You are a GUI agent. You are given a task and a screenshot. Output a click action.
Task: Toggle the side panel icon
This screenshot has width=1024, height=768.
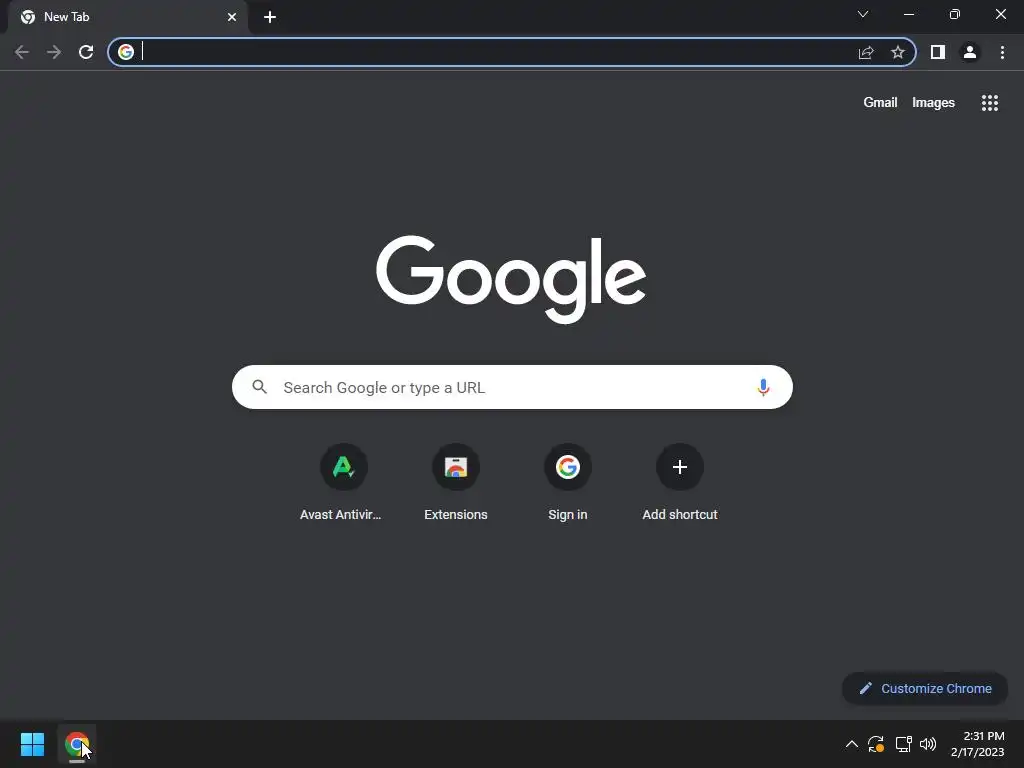click(x=938, y=52)
